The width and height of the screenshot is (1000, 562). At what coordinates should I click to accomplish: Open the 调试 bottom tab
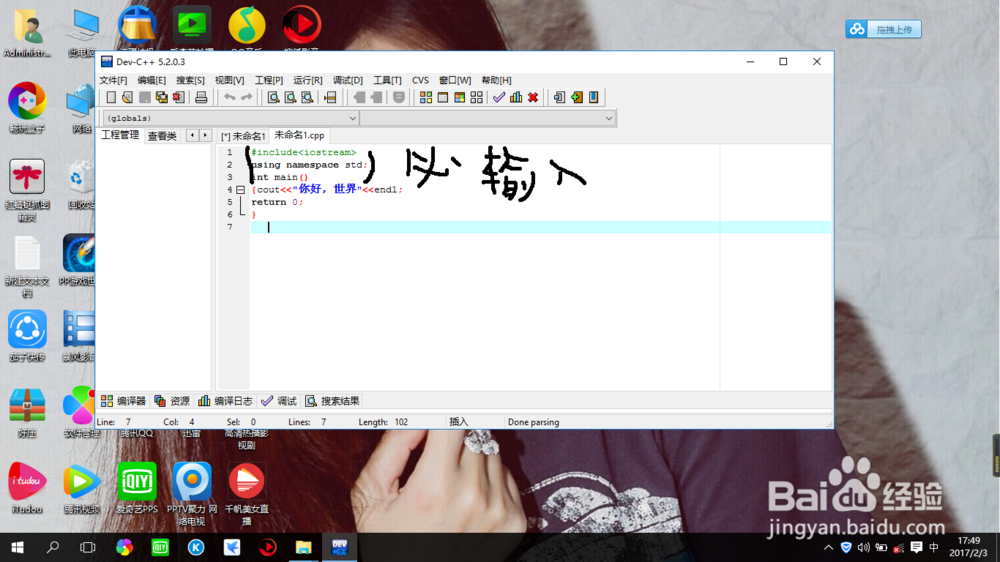[x=279, y=401]
